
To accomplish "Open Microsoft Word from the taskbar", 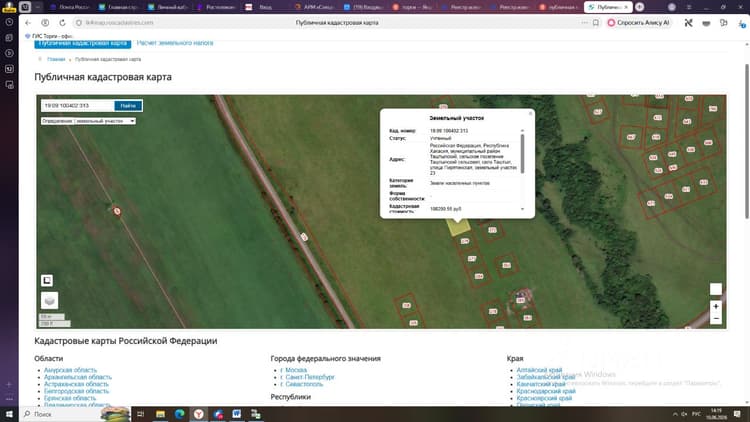I will (237, 414).
